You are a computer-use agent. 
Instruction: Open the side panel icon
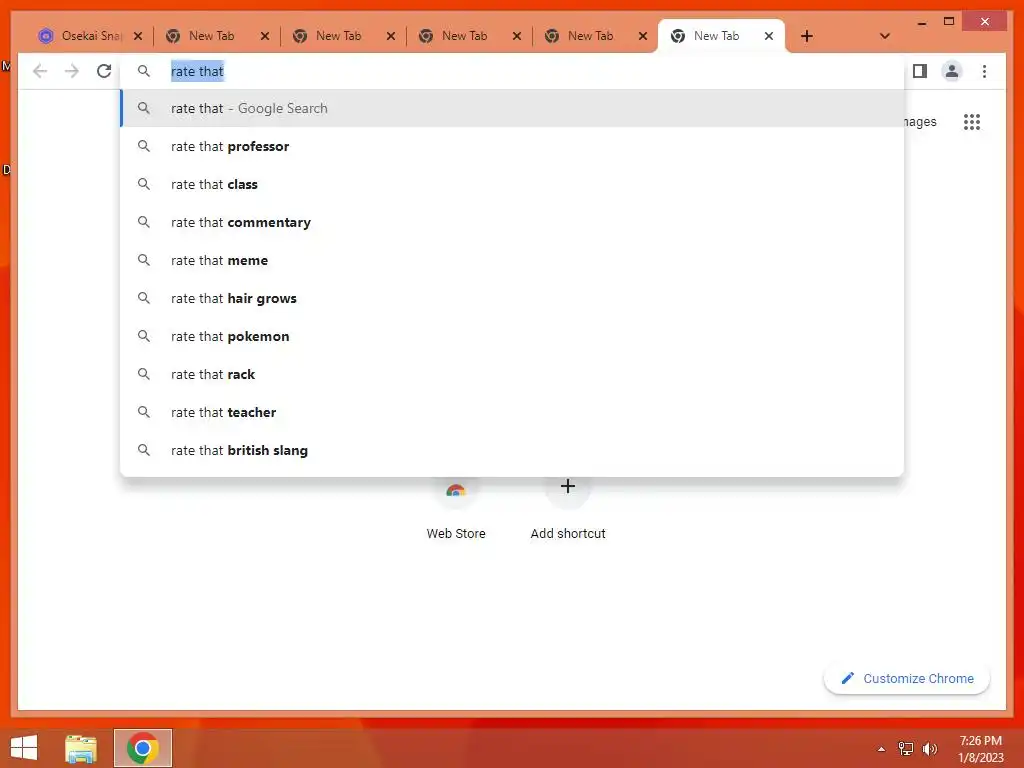(x=920, y=71)
